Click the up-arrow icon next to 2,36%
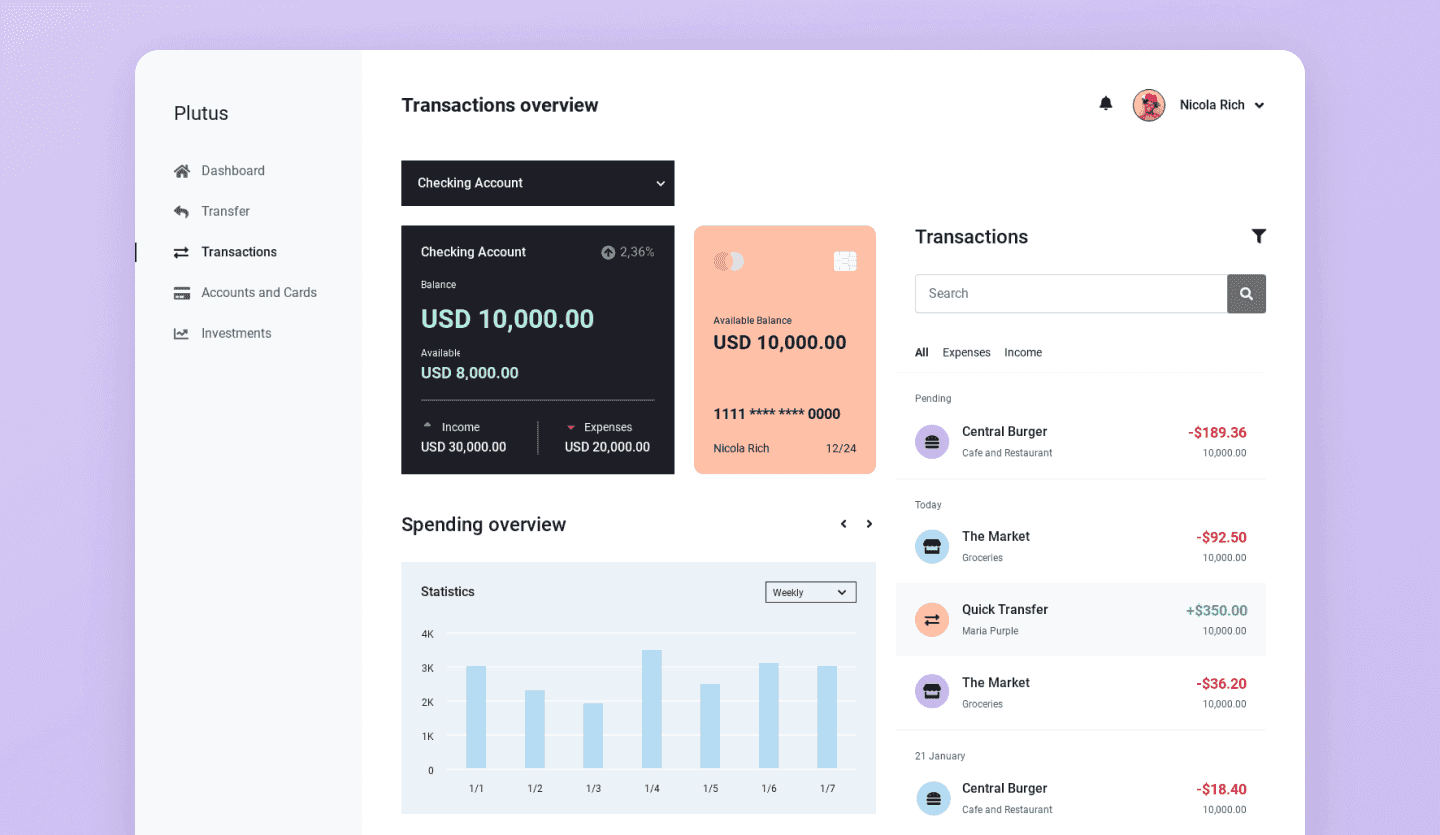This screenshot has height=835, width=1440. (x=608, y=253)
